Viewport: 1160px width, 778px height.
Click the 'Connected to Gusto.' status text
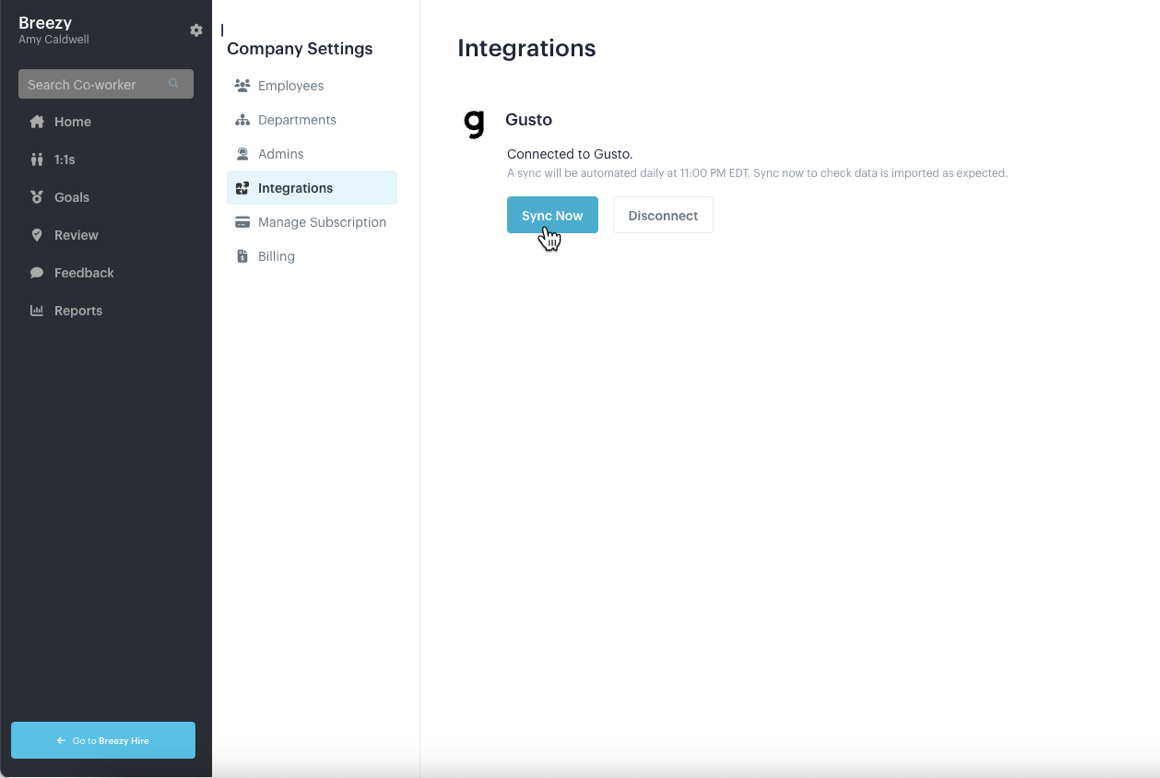[570, 154]
